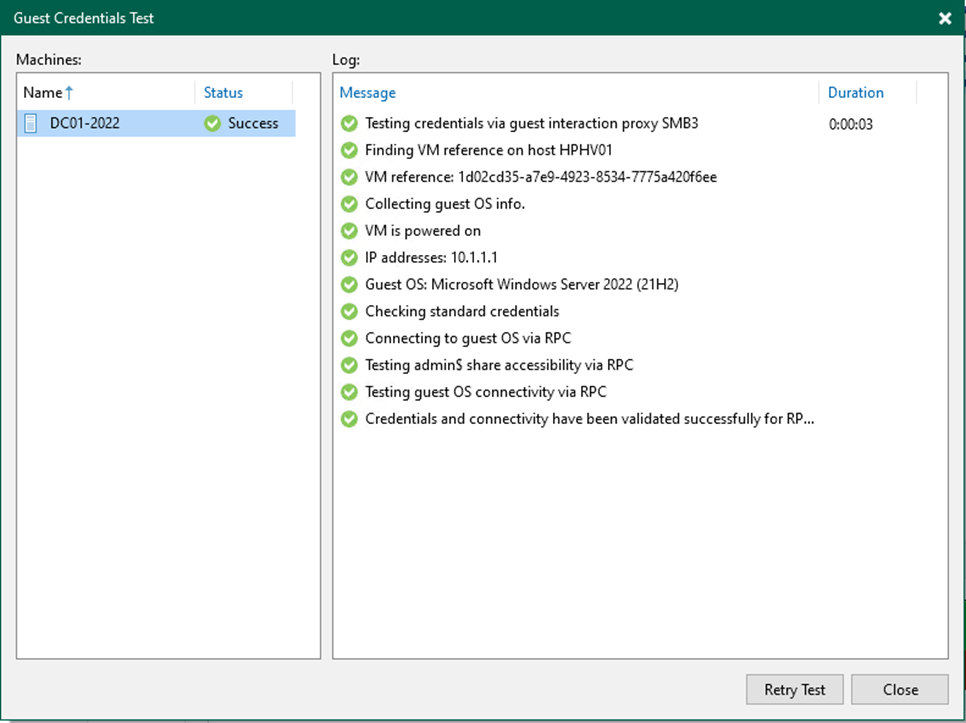966x723 pixels.
Task: Click the sort arrow on the Name column
Action: pyautogui.click(x=69, y=91)
